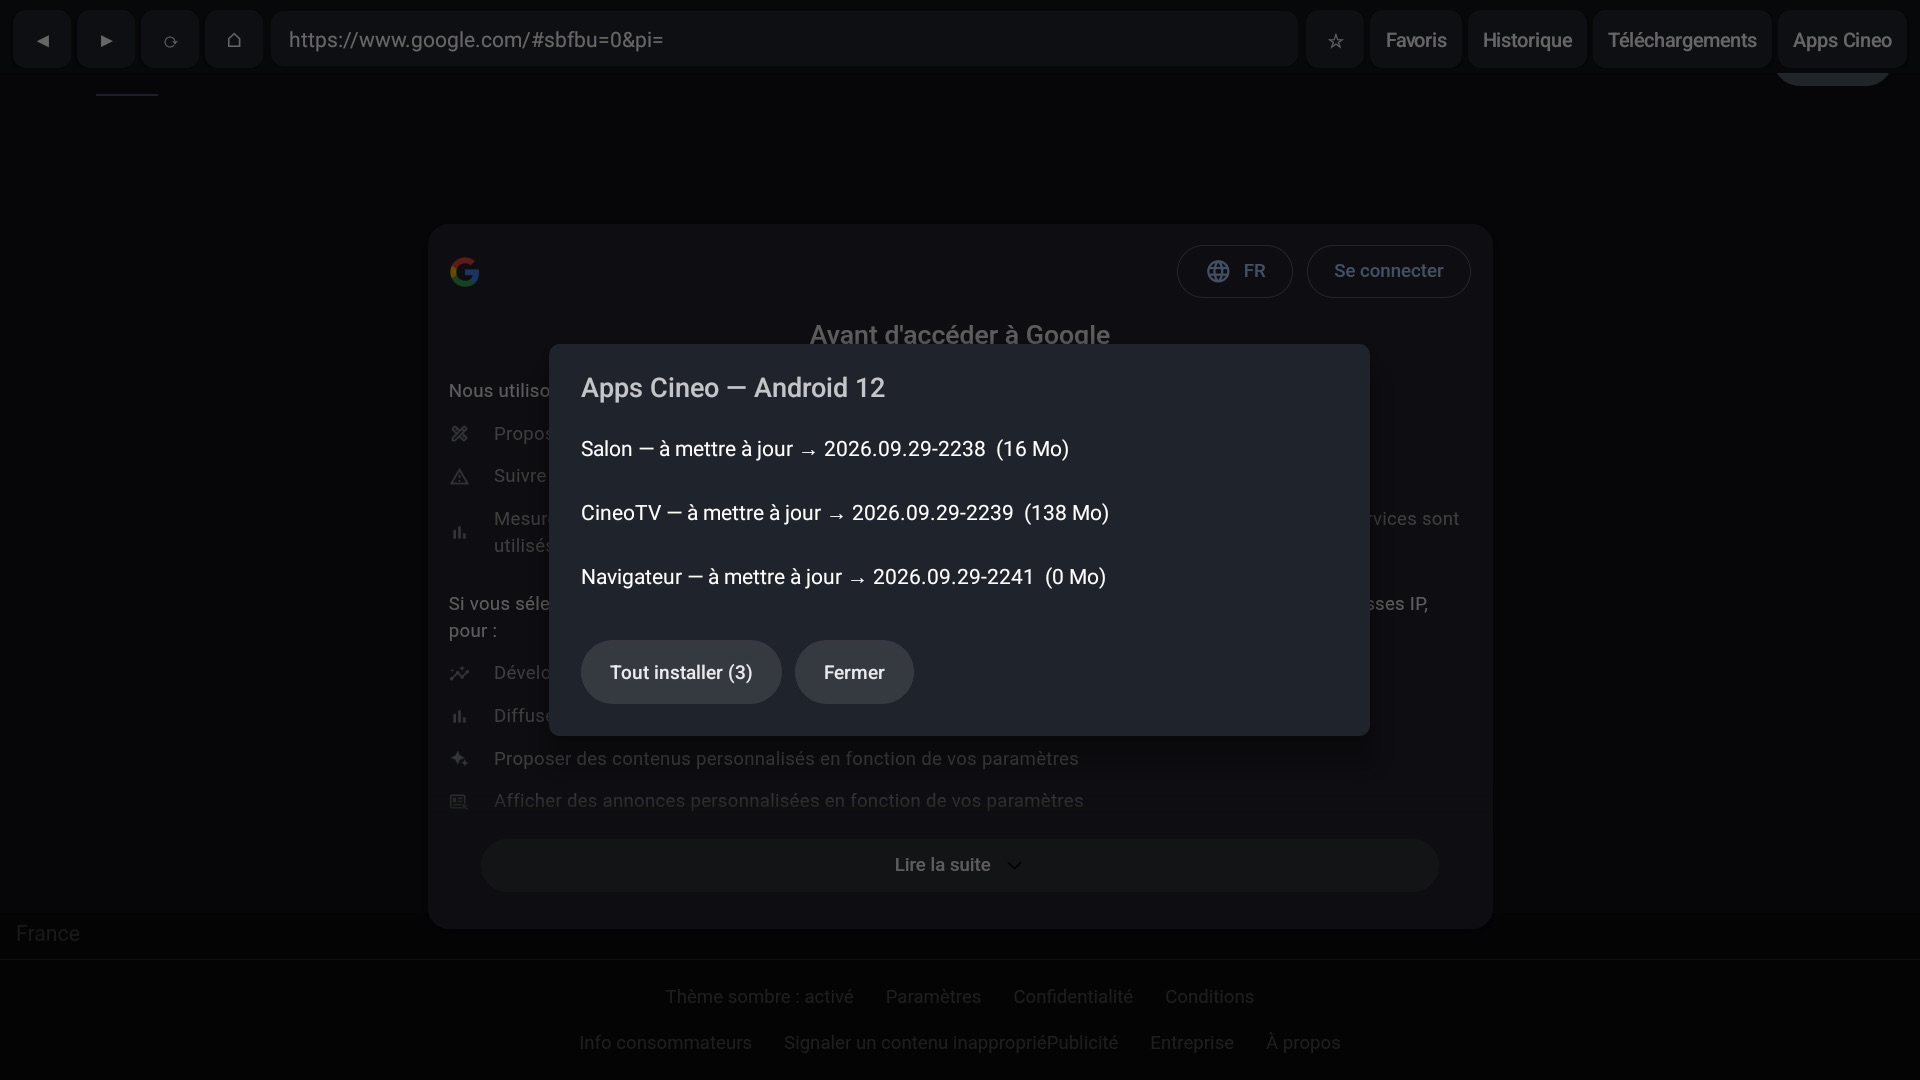
Task: Go forward with the right arrow button
Action: pos(106,40)
